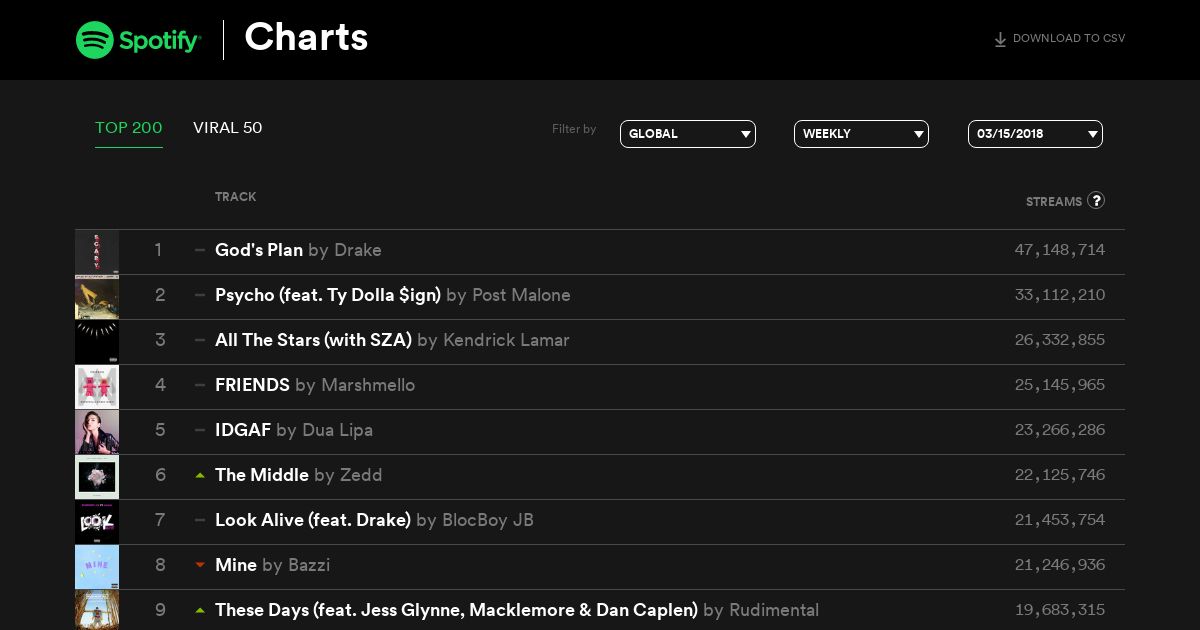1200x630 pixels.
Task: Open FRIENDS album art thumbnail
Action: [97, 387]
